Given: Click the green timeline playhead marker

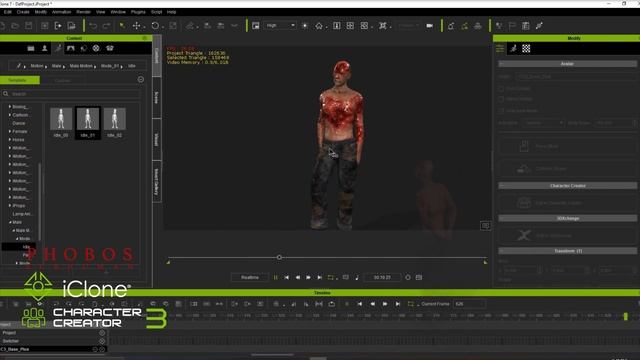Looking at the screenshot, I should (625, 316).
